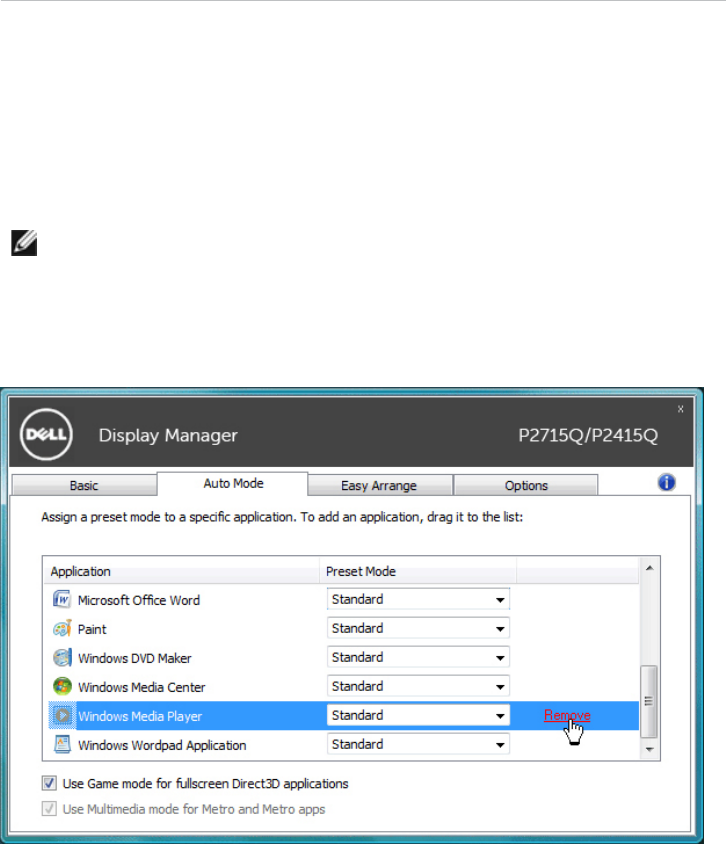Select the Windows Wordpad Application row

pos(341,744)
